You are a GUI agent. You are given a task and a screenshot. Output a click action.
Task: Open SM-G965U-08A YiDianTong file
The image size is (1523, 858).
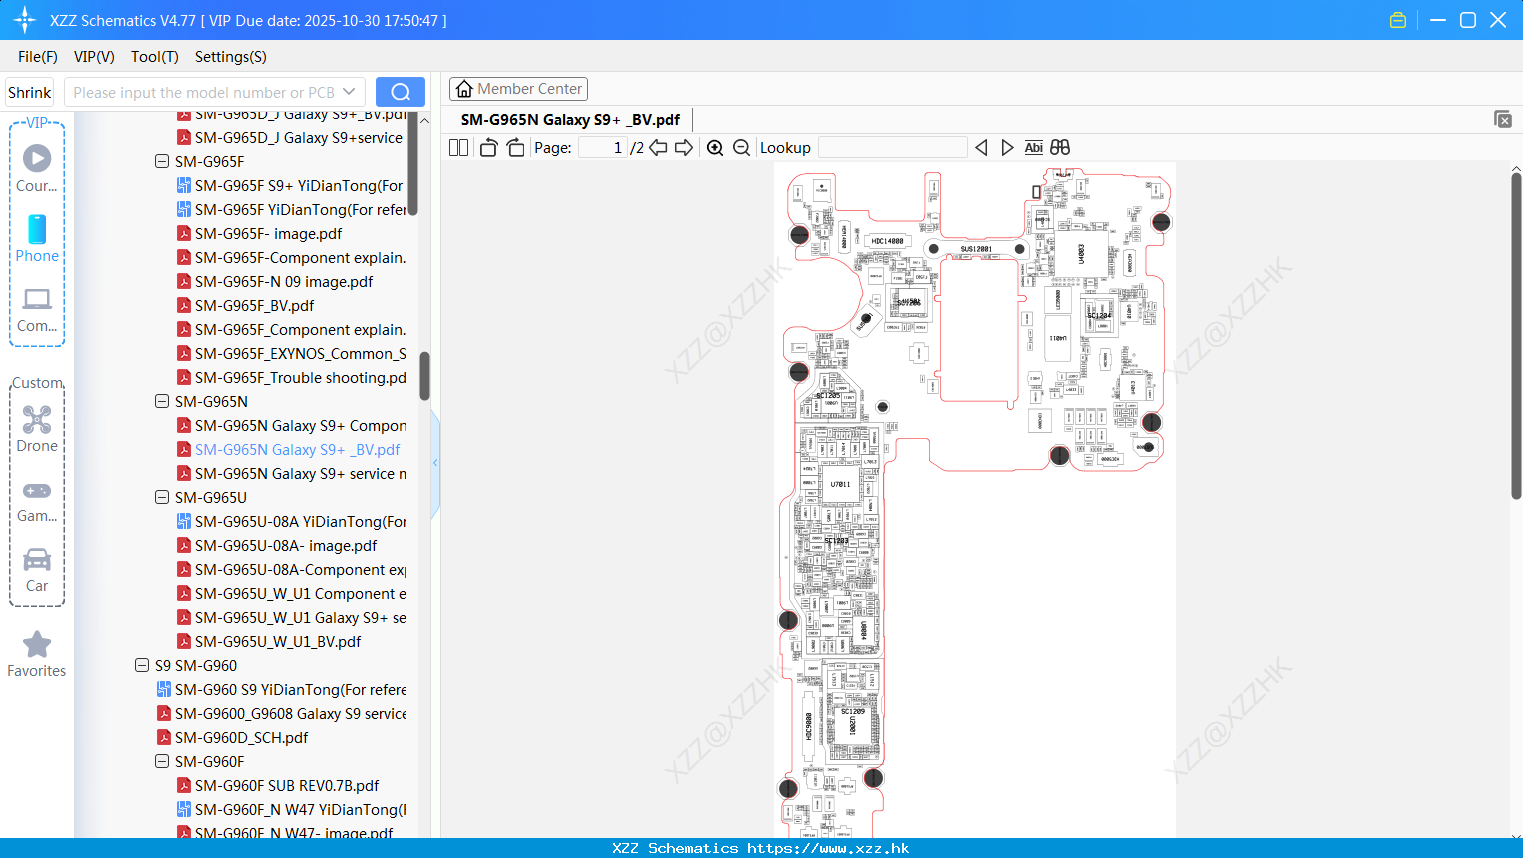(291, 521)
